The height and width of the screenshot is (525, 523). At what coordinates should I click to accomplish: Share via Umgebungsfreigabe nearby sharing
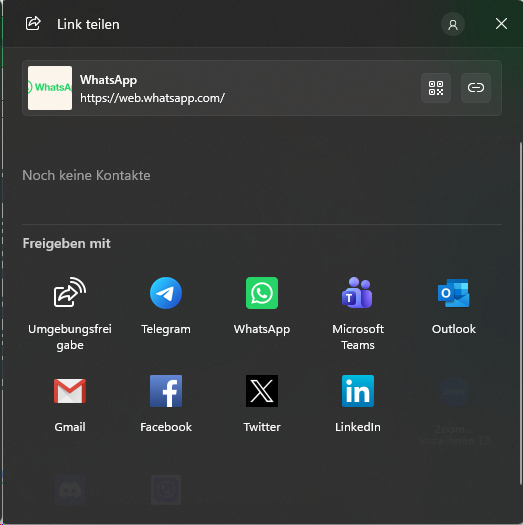coord(70,314)
